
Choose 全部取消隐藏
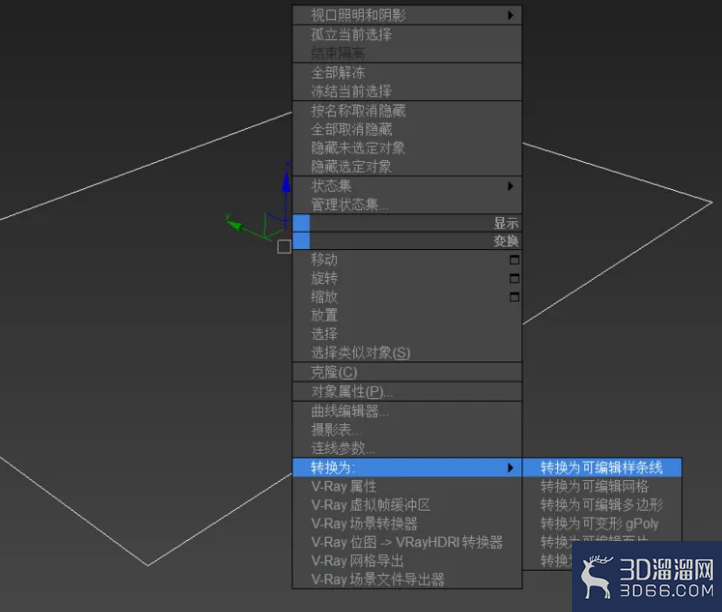click(407, 129)
